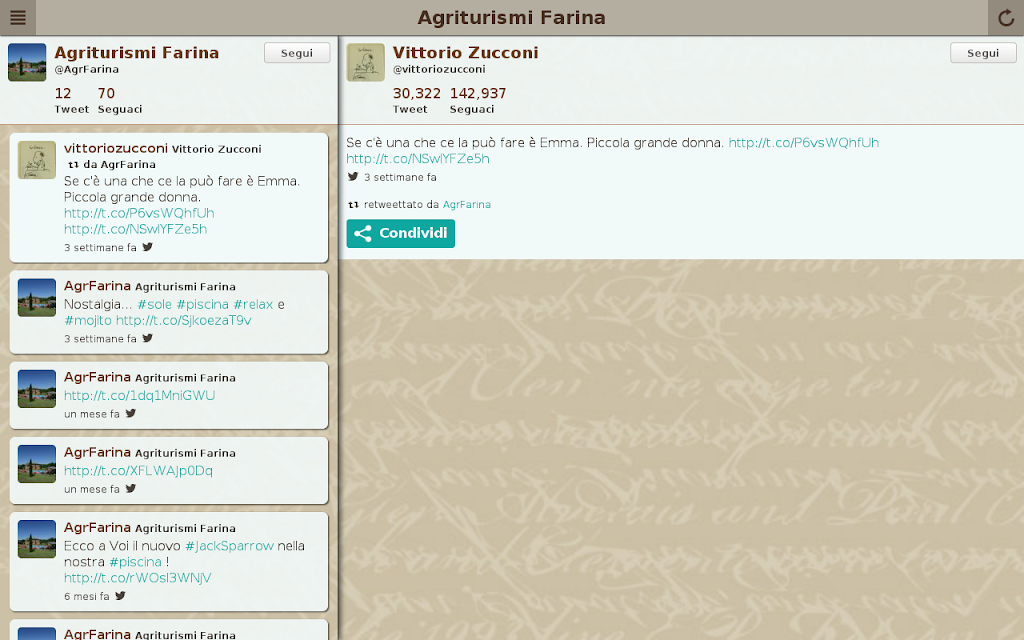
Task: Open link http://t.co/1dq1MniGWU
Action: coord(139,395)
